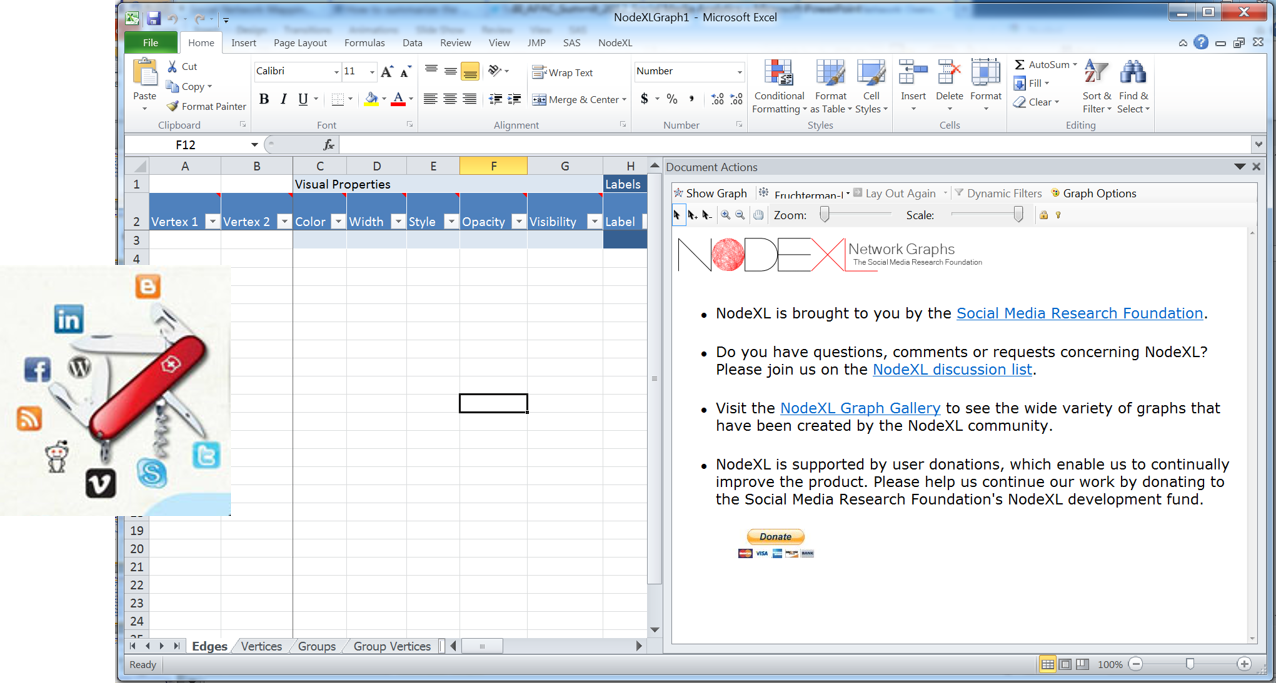Image resolution: width=1276 pixels, height=683 pixels.
Task: Select add-to-selection pointer tool in graph pane
Action: tap(692, 215)
